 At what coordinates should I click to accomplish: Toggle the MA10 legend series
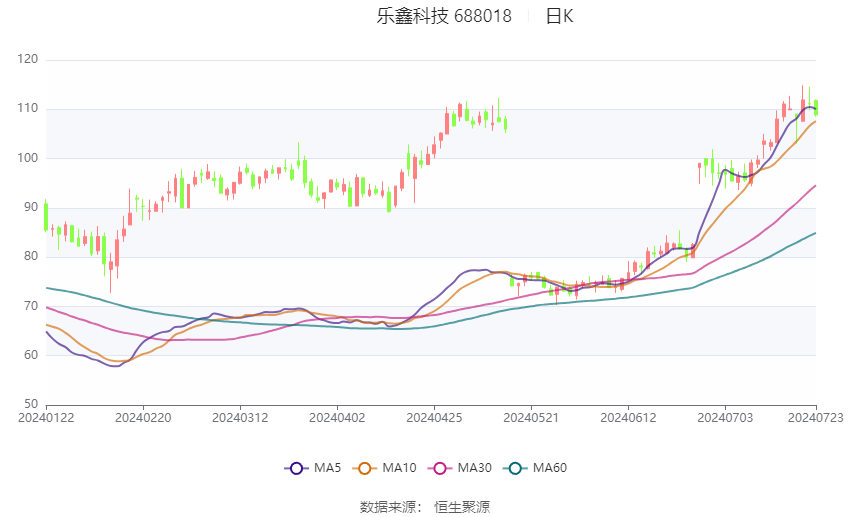[x=384, y=468]
